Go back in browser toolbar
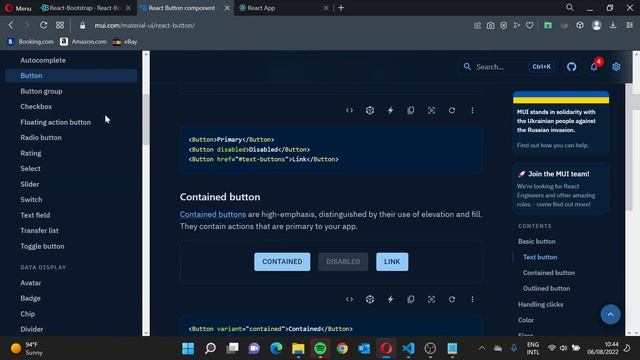 pos(11,25)
